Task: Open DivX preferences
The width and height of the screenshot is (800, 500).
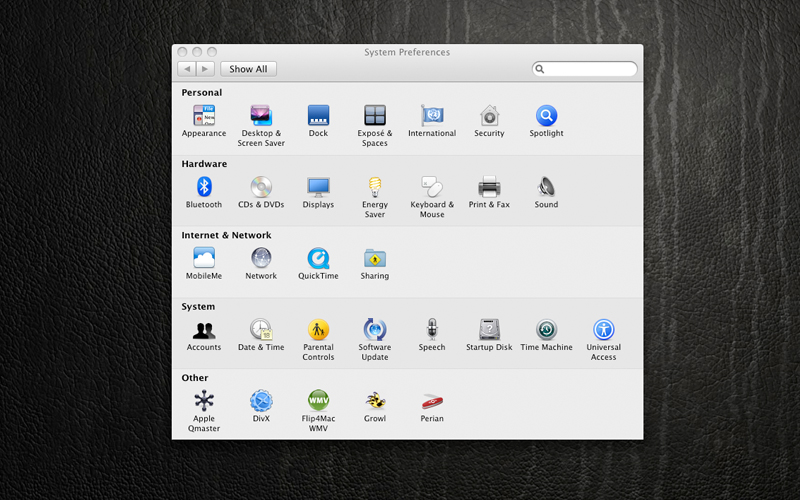Action: pyautogui.click(x=261, y=401)
